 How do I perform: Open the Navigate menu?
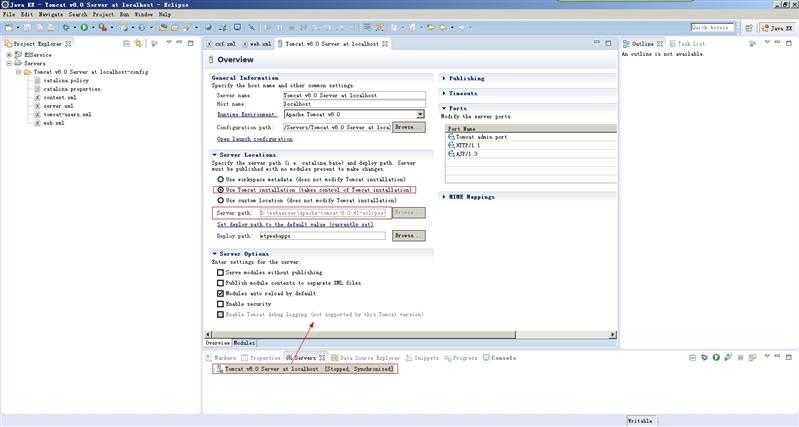pyautogui.click(x=50, y=14)
